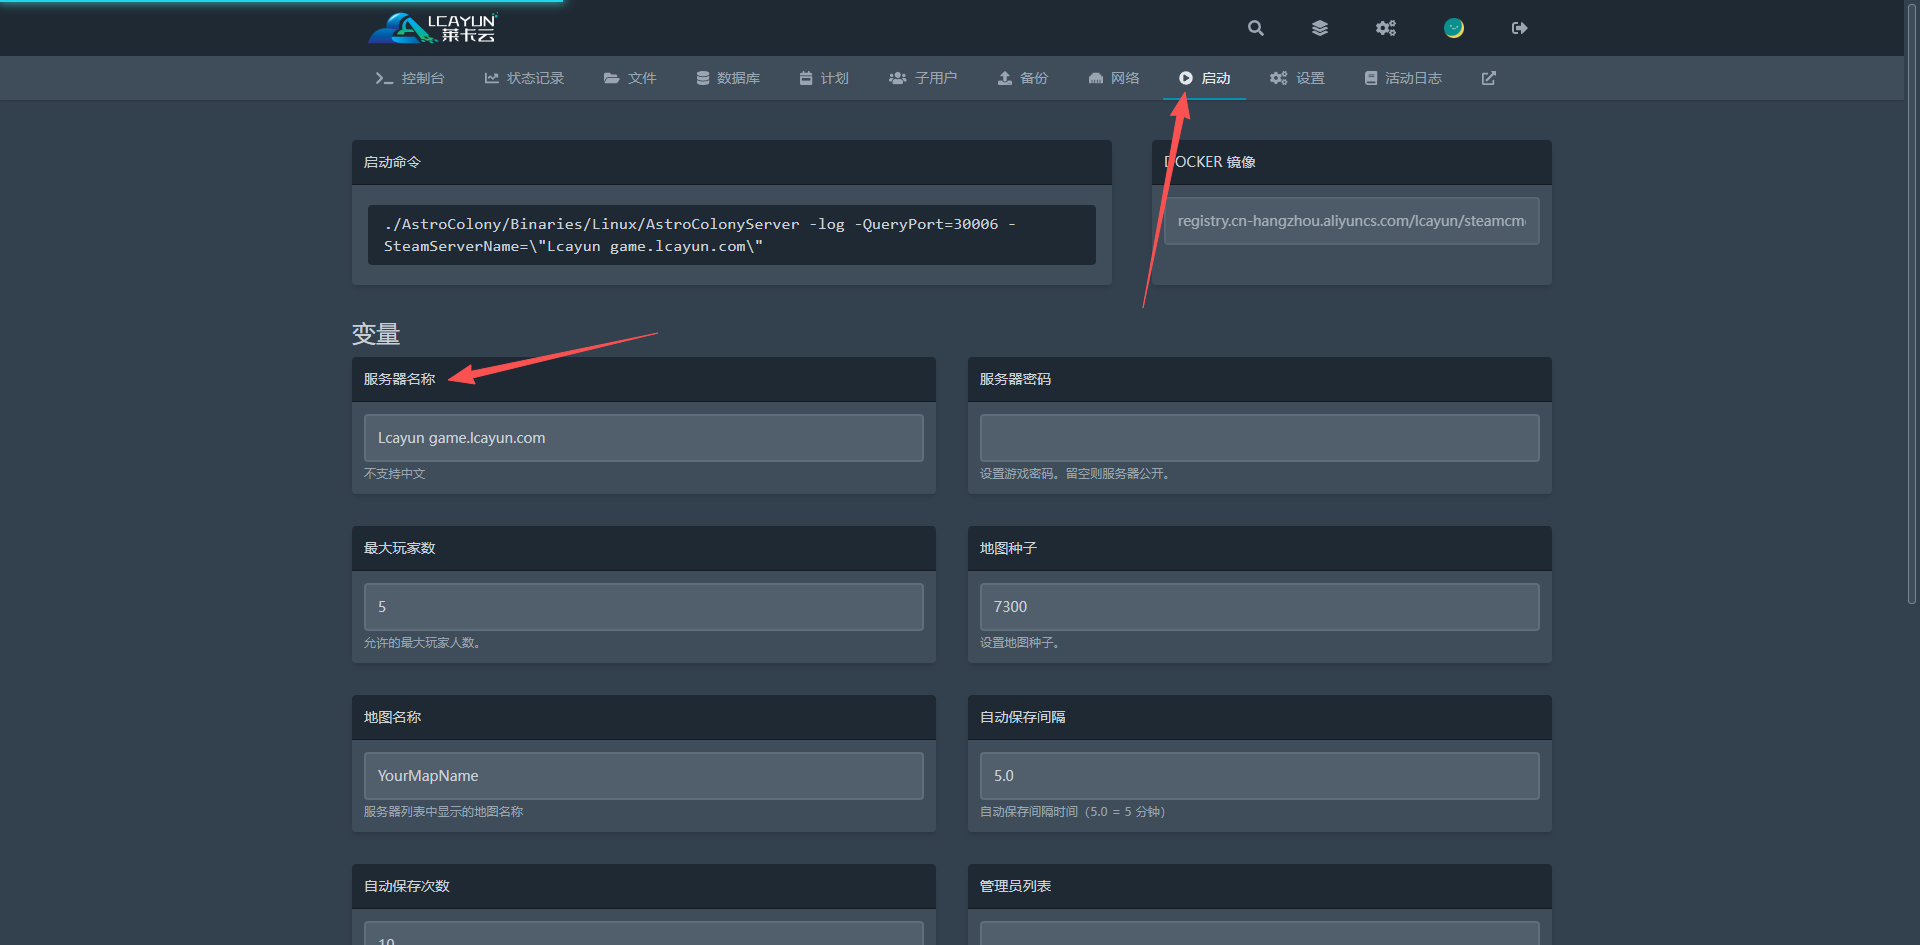Viewport: 1920px width, 945px height.
Task: Click the Lcayun logo
Action: 433,28
